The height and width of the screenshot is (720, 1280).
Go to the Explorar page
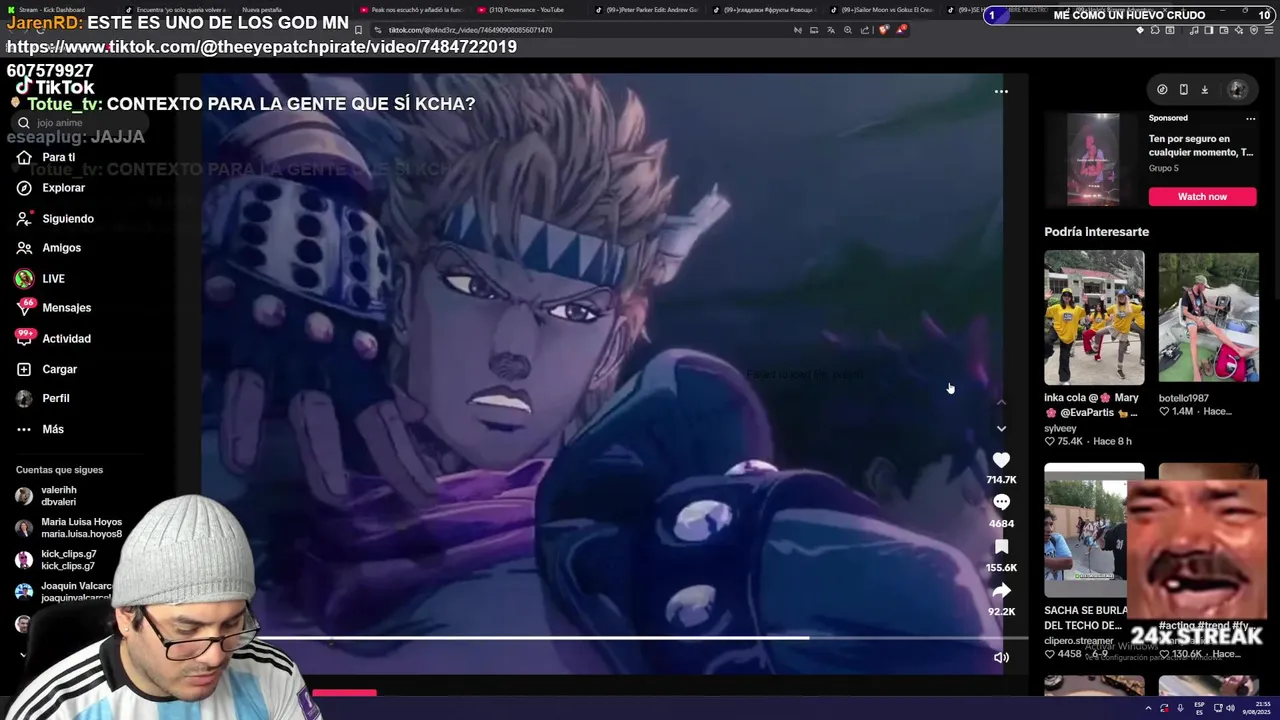click(x=51, y=188)
